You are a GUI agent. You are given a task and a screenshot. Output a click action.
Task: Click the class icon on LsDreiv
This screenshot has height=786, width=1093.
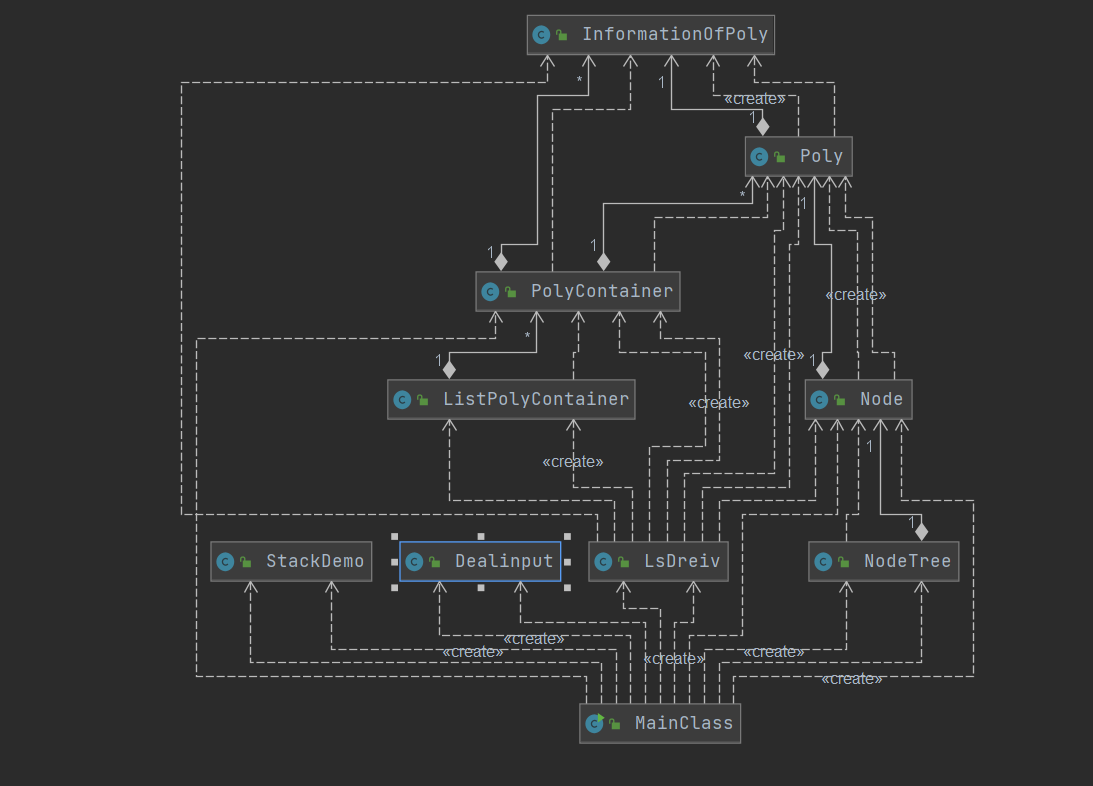[604, 562]
